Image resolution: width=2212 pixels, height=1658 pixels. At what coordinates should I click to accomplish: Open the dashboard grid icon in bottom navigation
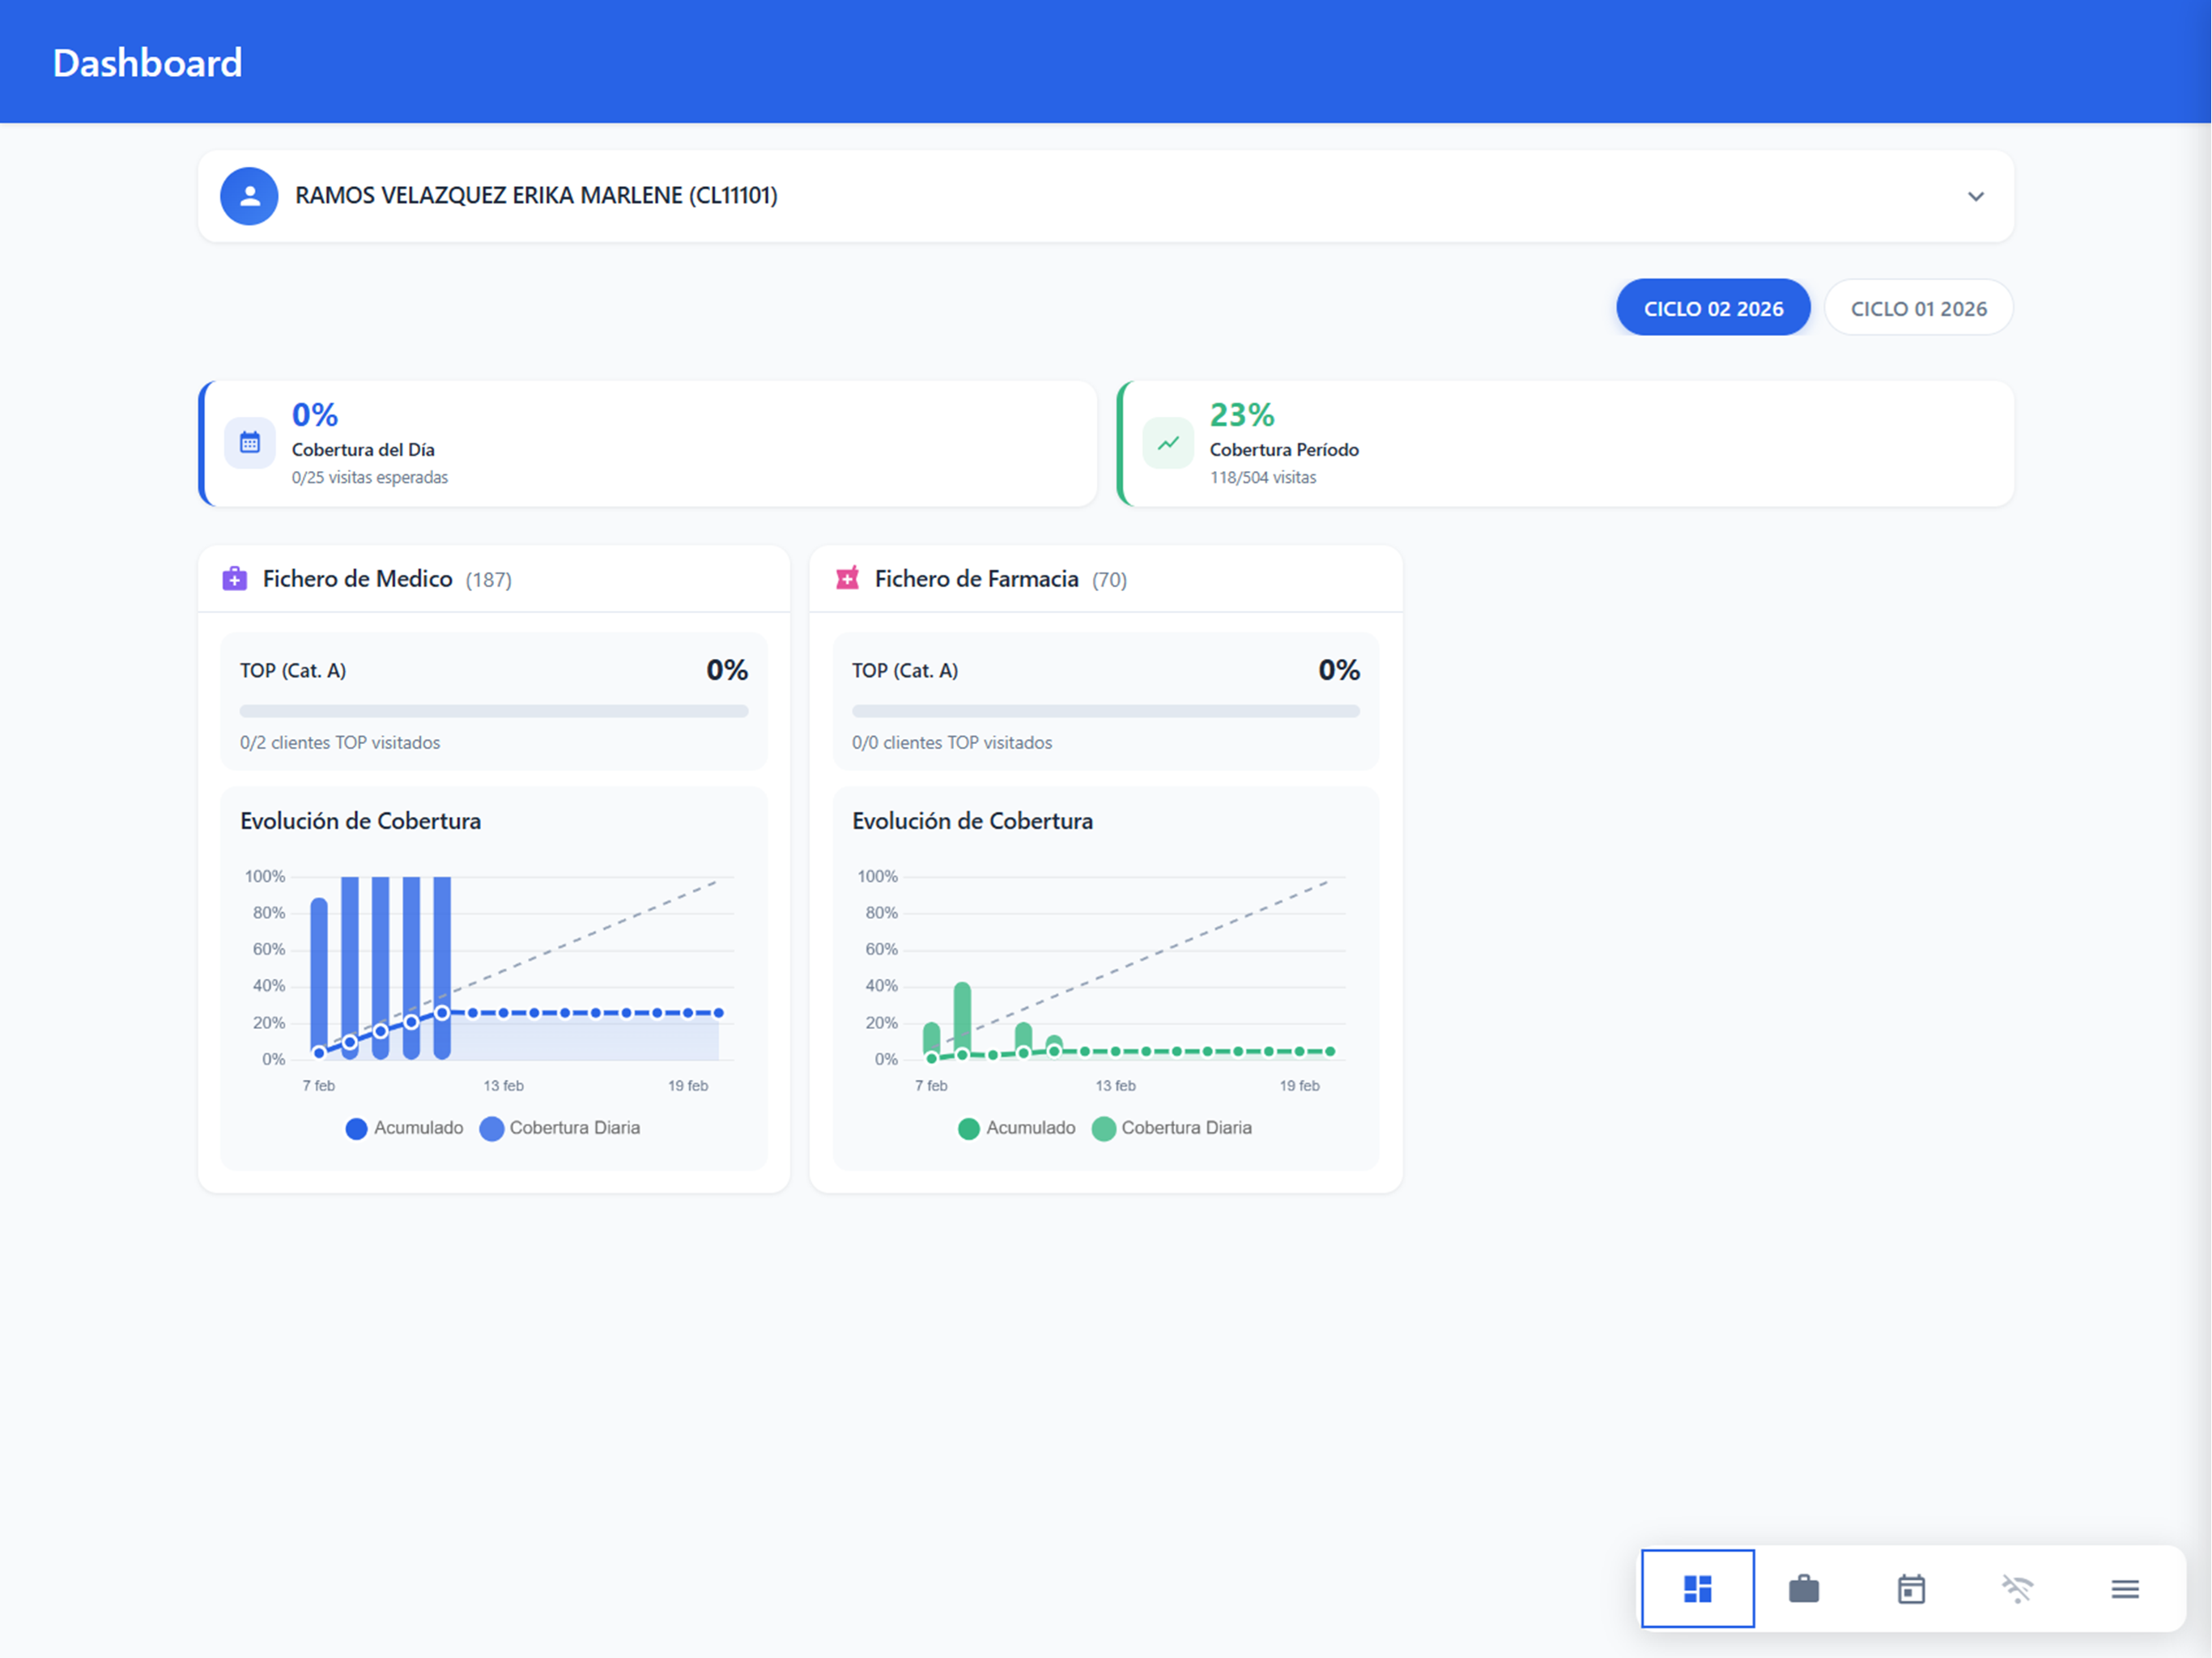coord(1697,1588)
